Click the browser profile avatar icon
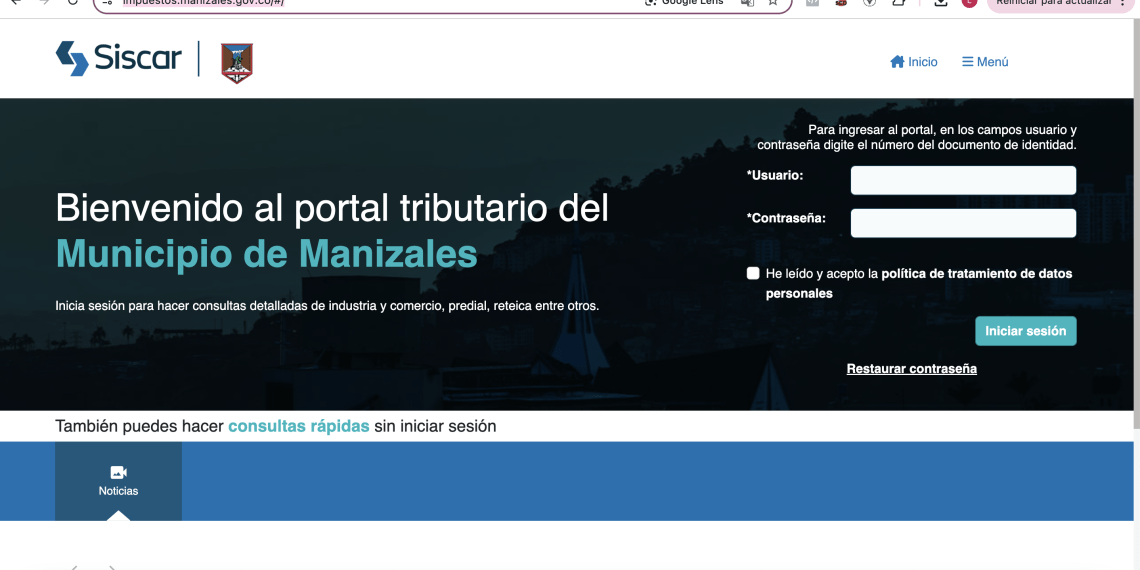The width and height of the screenshot is (1140, 570). tap(969, 2)
